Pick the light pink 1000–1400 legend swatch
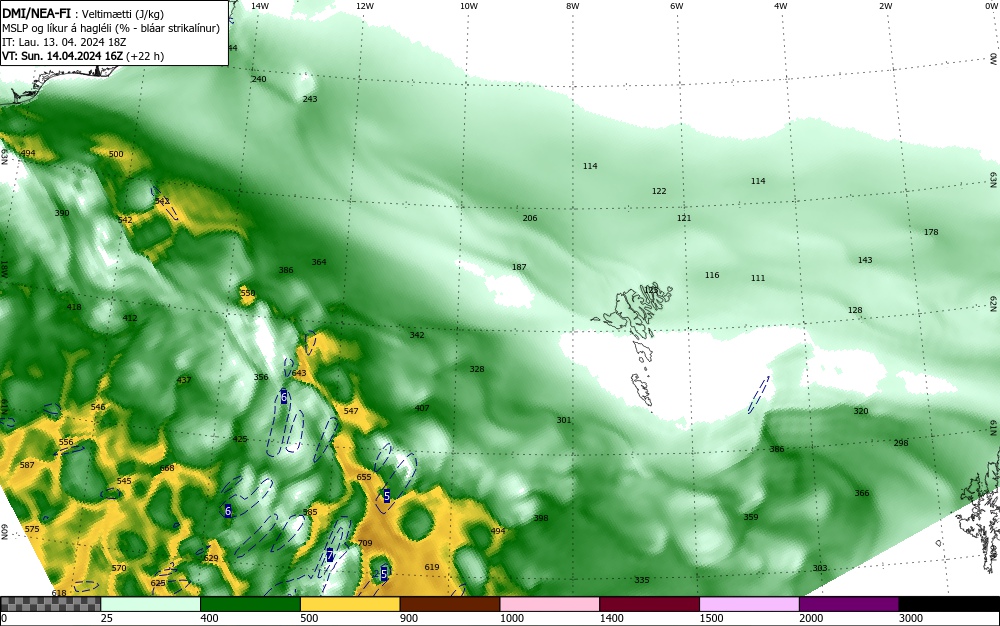Screen dimensions: 1000x626 tap(550, 604)
